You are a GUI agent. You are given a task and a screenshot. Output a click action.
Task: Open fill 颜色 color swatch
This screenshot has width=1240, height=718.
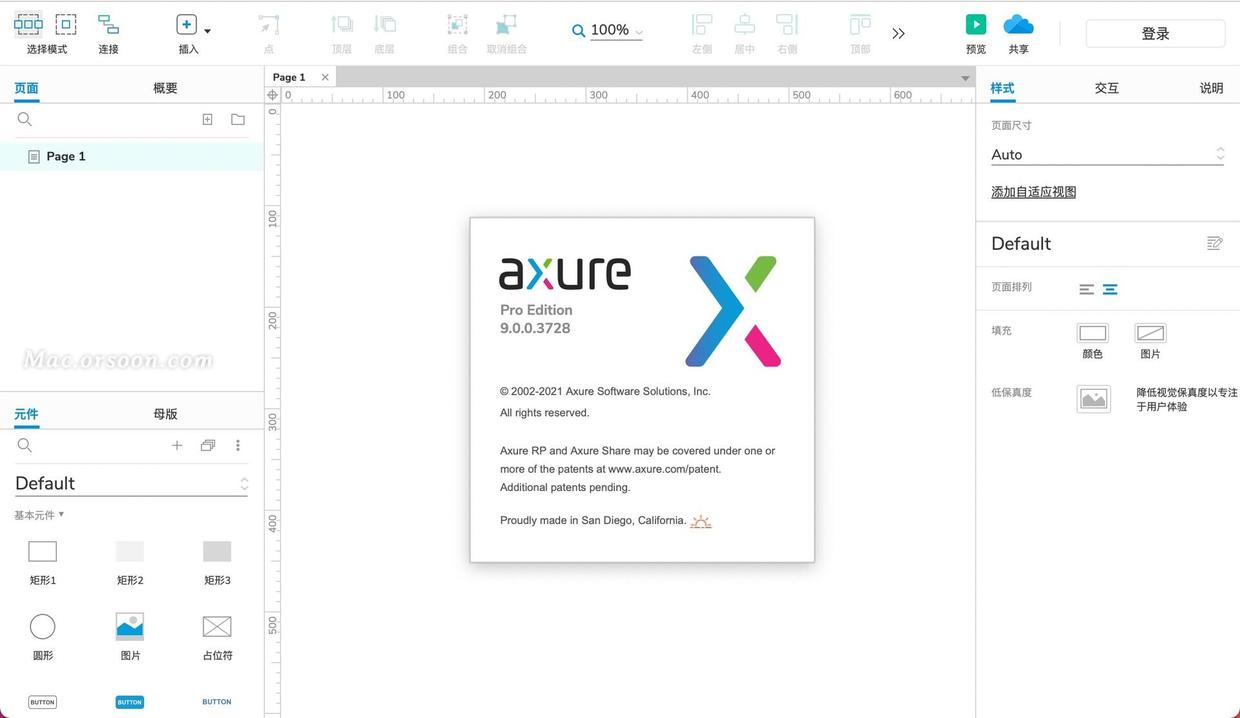[1093, 333]
